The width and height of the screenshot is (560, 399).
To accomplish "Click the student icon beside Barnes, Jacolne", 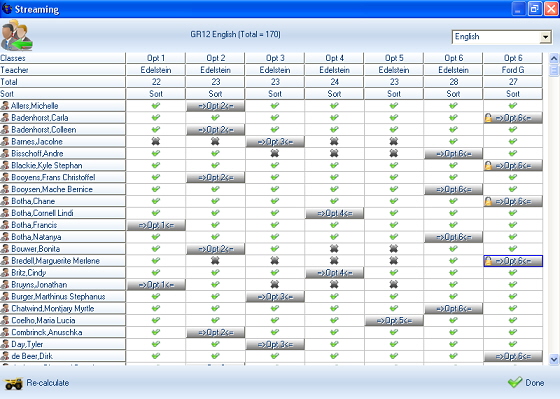I will (x=5, y=141).
